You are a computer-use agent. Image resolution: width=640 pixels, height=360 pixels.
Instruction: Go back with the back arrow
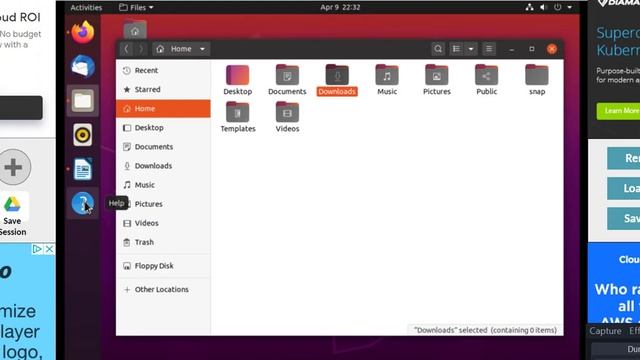[127, 49]
